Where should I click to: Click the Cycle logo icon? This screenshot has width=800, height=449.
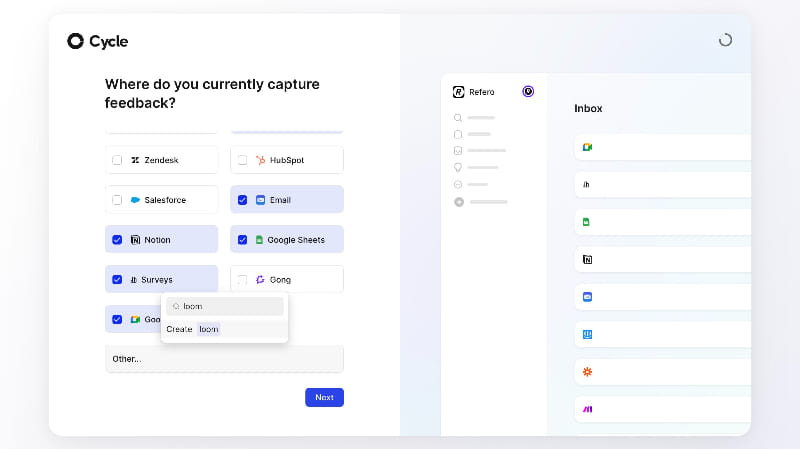pyautogui.click(x=76, y=41)
